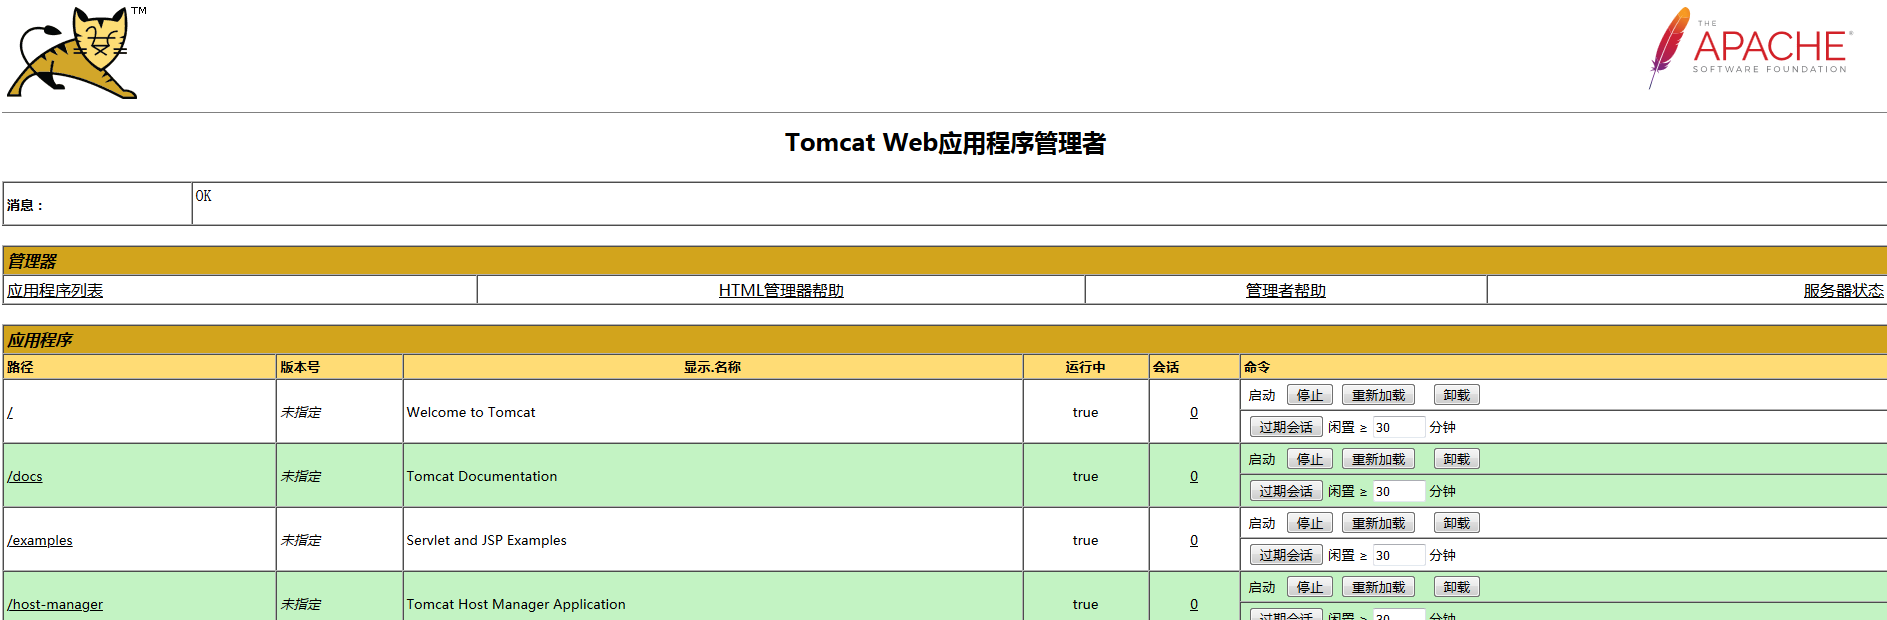Click 卸载 for Tomcat Documentation app
The height and width of the screenshot is (620, 1887).
pos(1457,459)
